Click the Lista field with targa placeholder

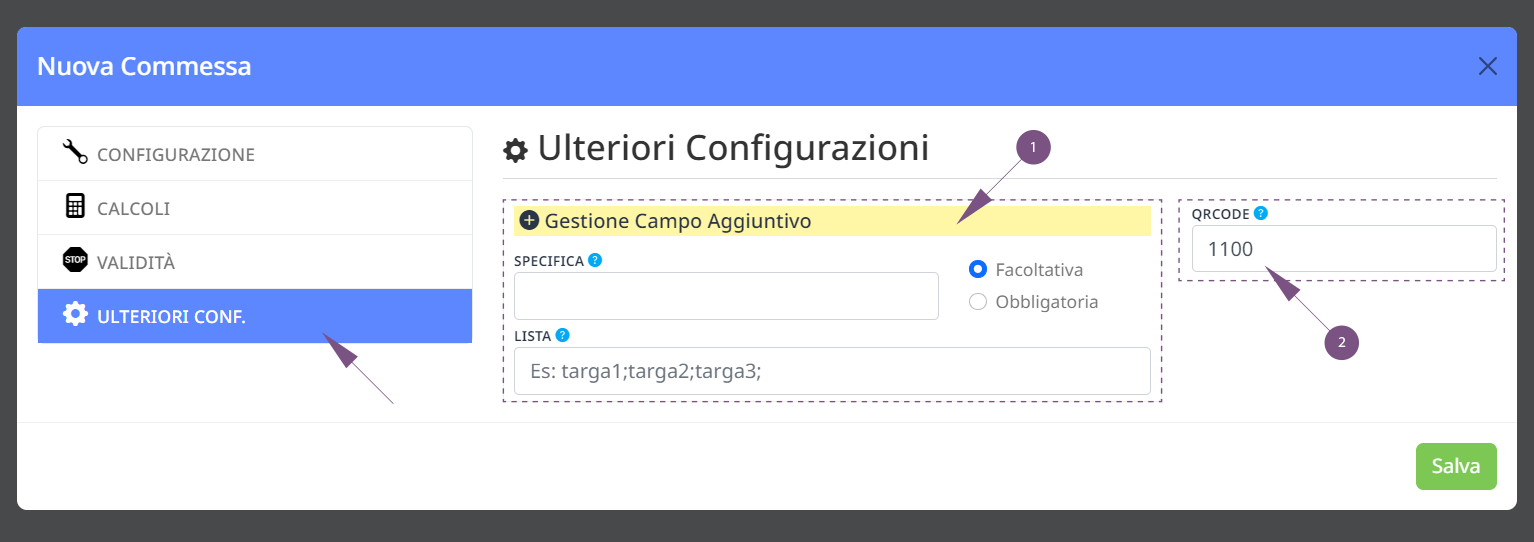[832, 371]
